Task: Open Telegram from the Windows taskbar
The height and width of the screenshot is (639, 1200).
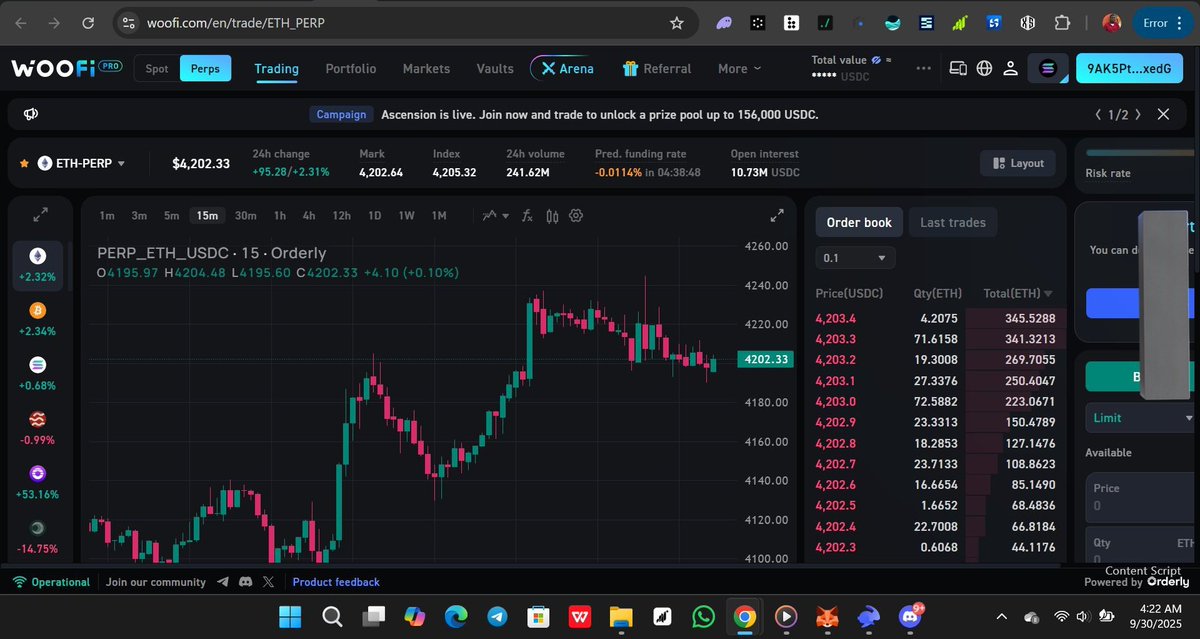Action: (498, 616)
